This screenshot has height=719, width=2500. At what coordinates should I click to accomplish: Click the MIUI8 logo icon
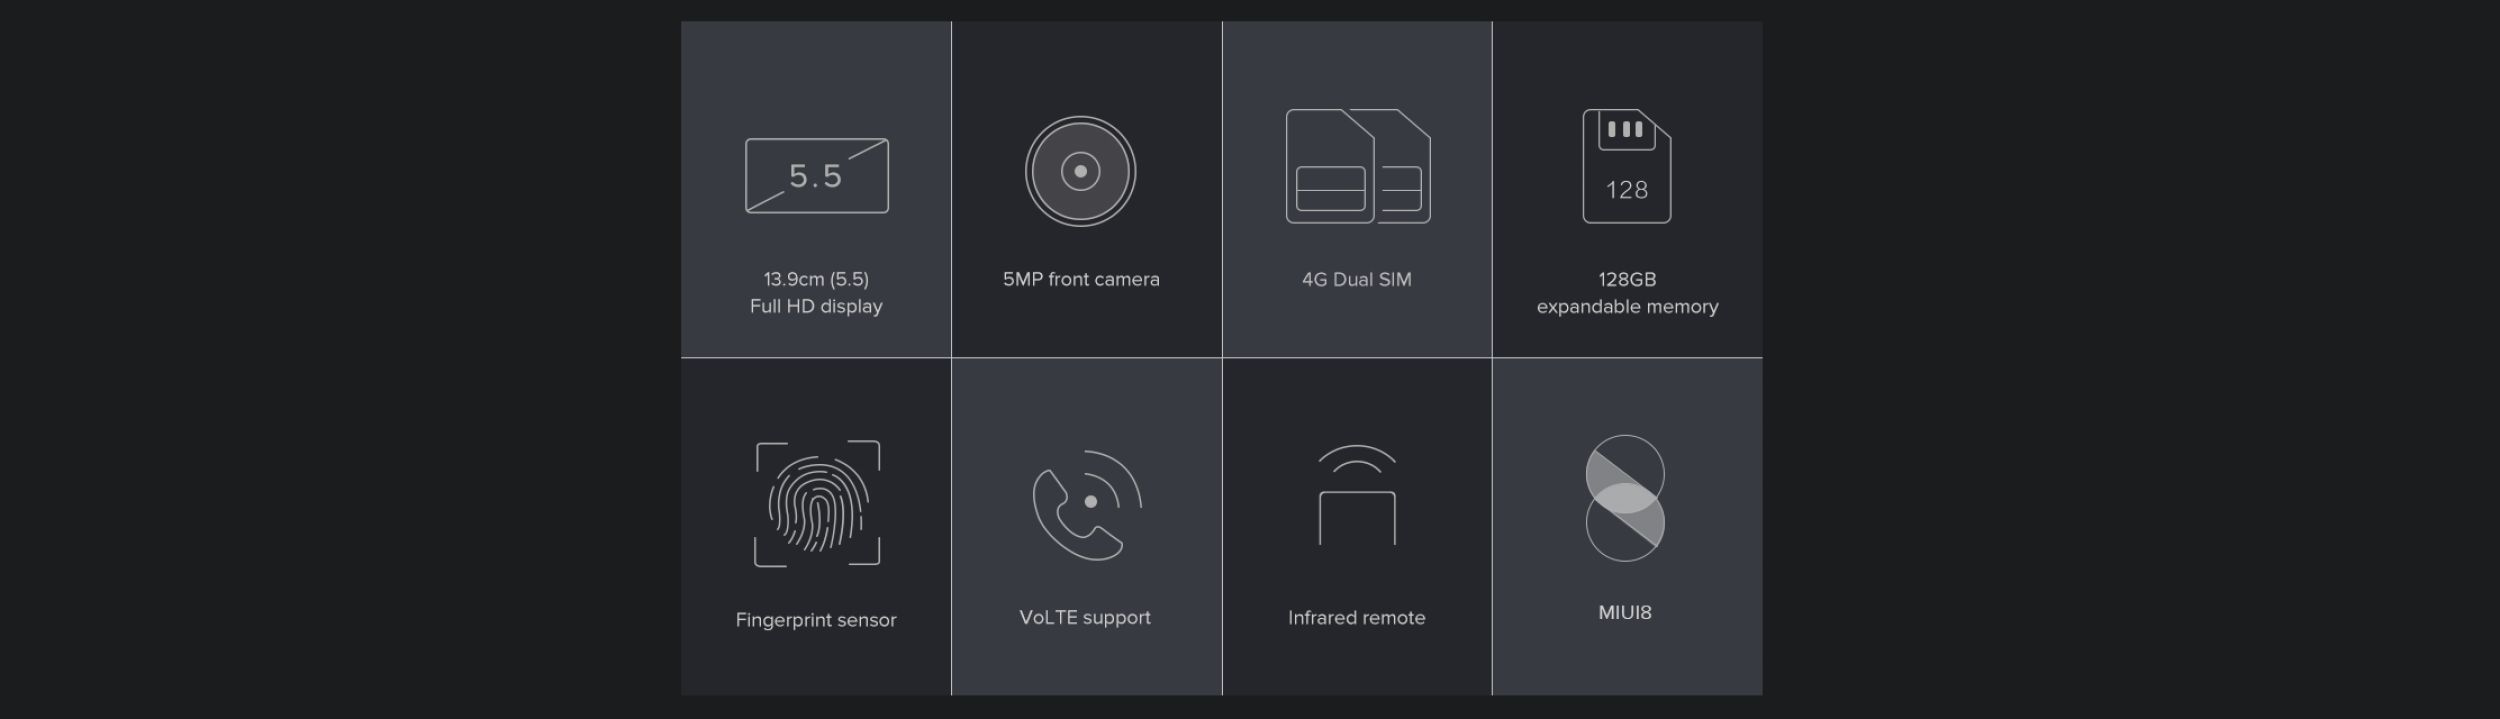pos(1625,497)
